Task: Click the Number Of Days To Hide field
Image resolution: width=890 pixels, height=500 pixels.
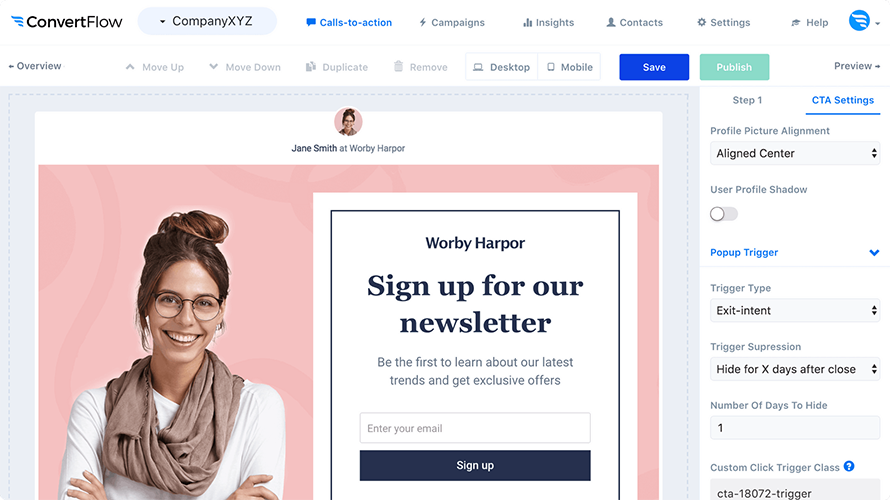Action: tap(795, 427)
